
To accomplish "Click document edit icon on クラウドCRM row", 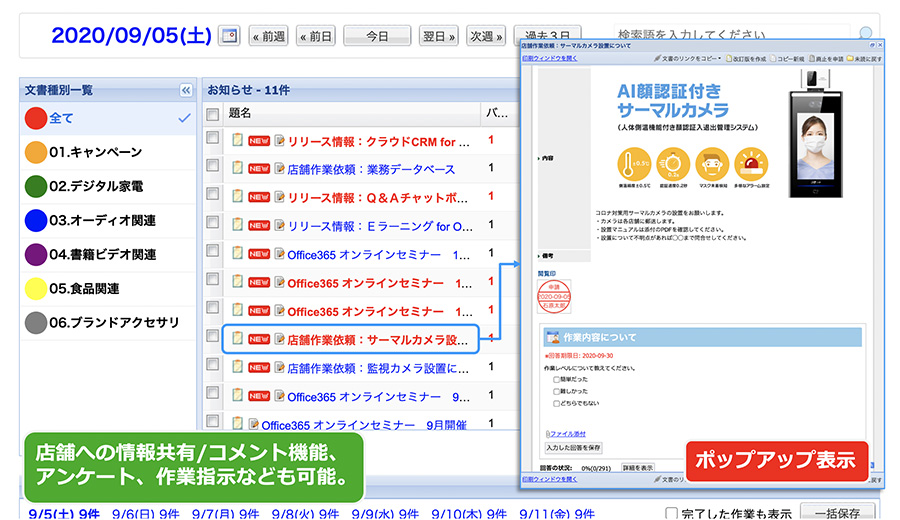I will click(280, 141).
